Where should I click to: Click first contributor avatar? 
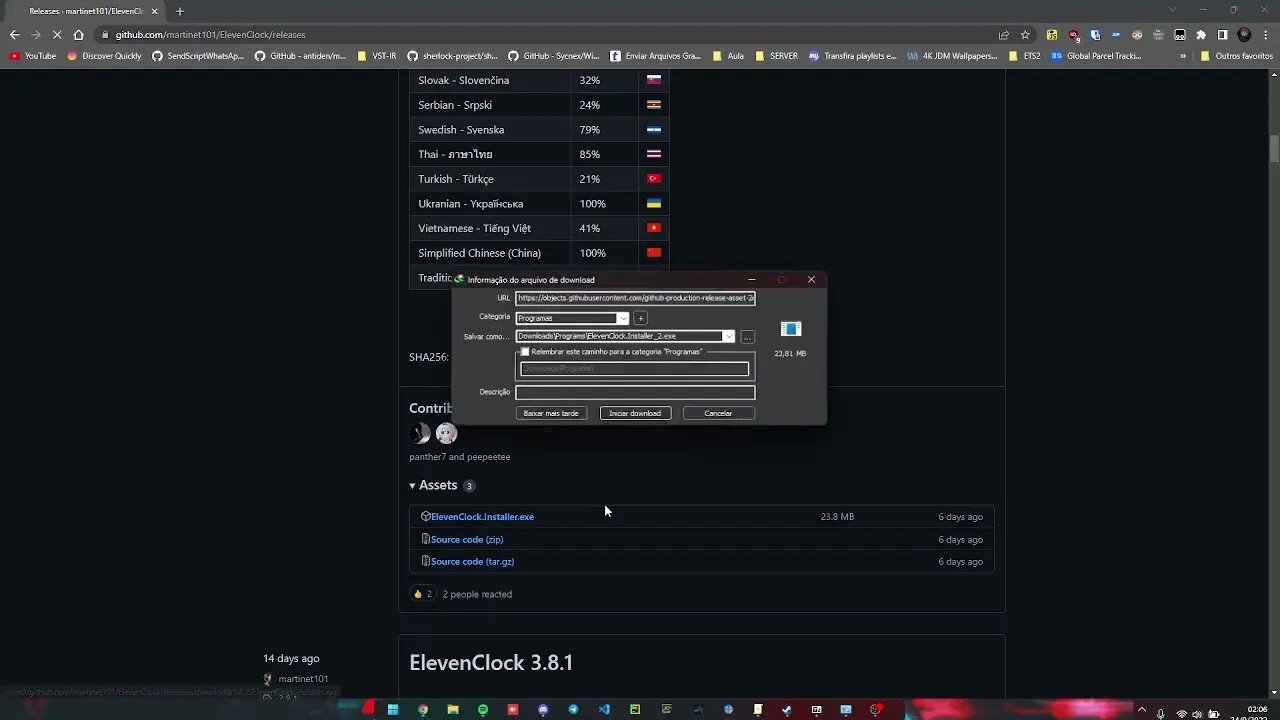click(x=420, y=433)
